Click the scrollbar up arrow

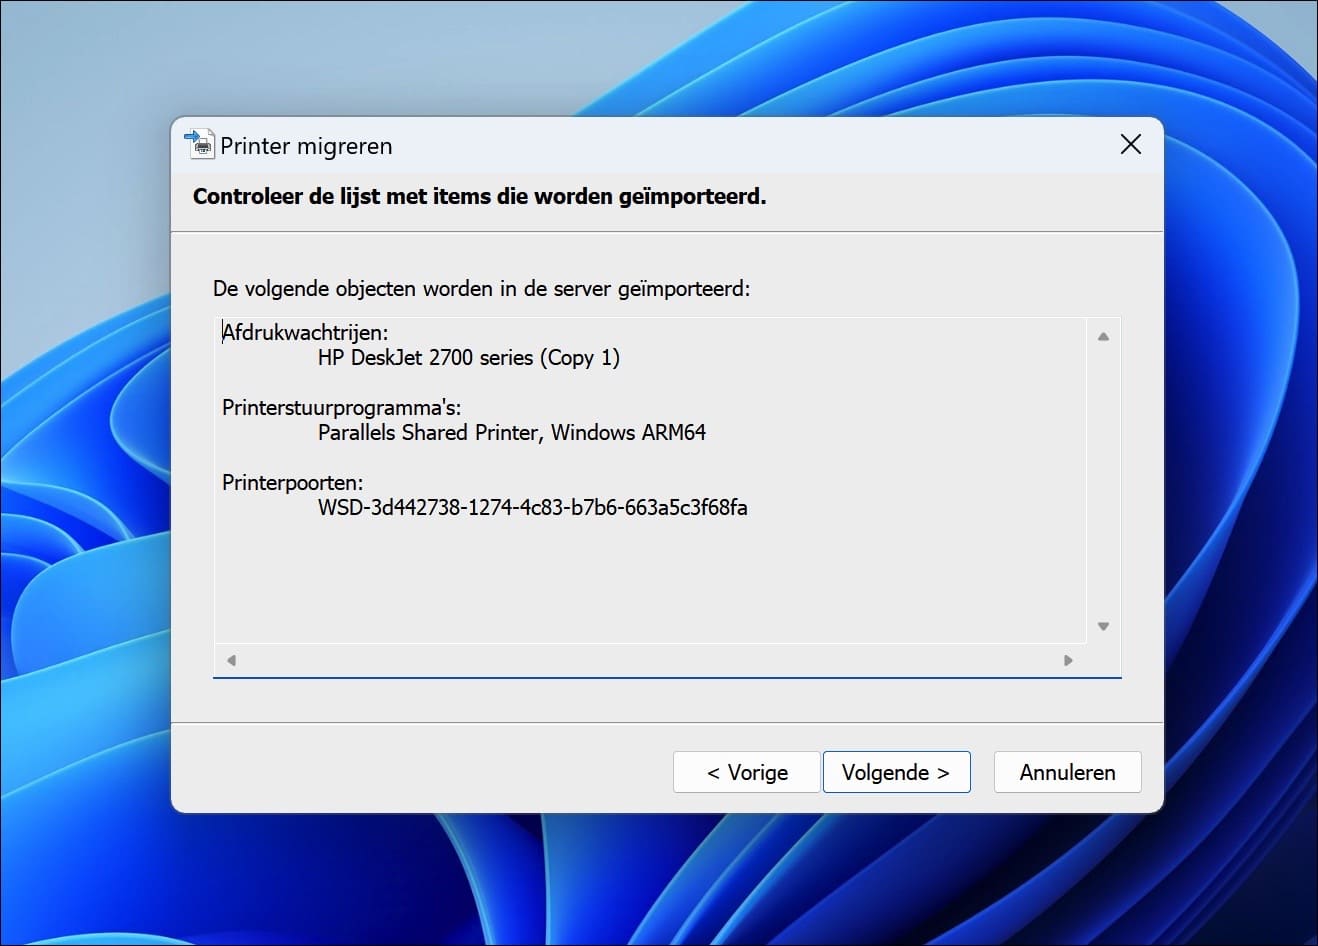click(1103, 336)
